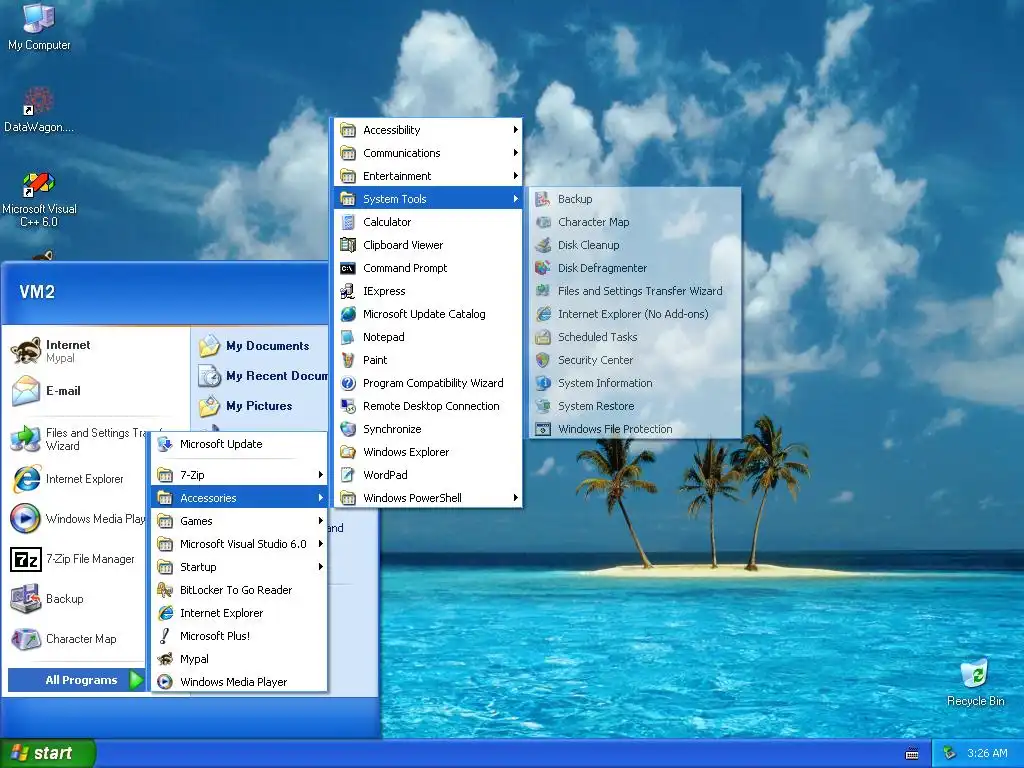Click the Safely Remove Hardware tray icon
The height and width of the screenshot is (768, 1024).
click(x=950, y=753)
